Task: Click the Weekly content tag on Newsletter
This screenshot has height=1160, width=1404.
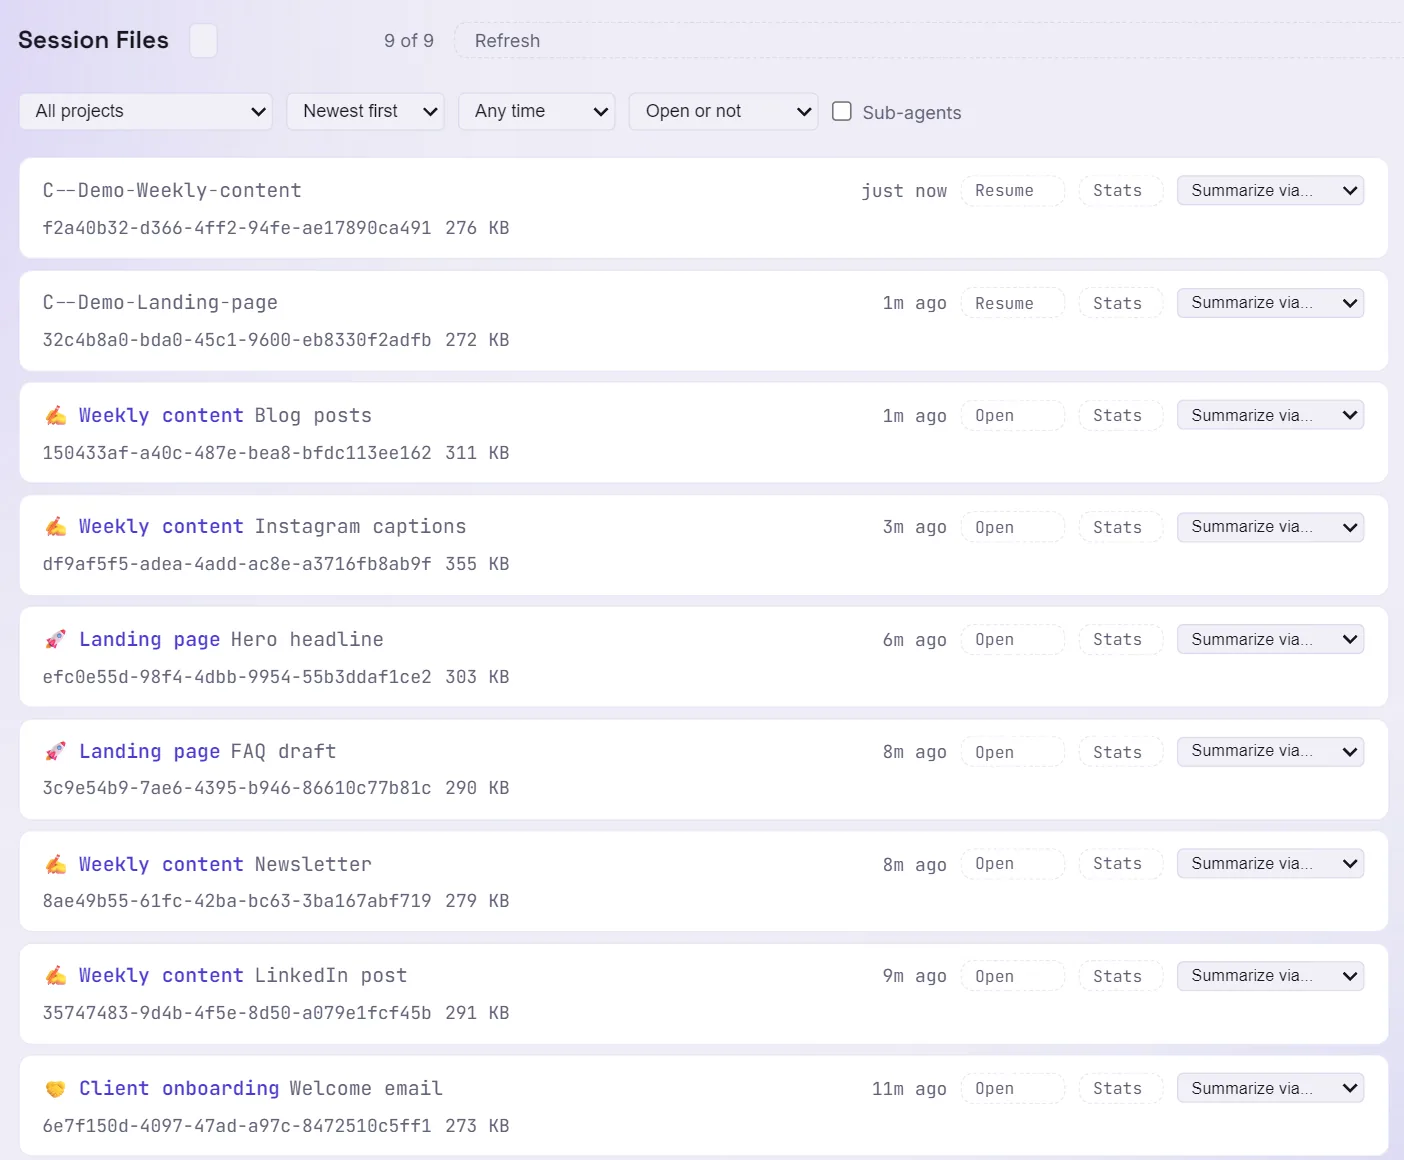Action: [161, 864]
